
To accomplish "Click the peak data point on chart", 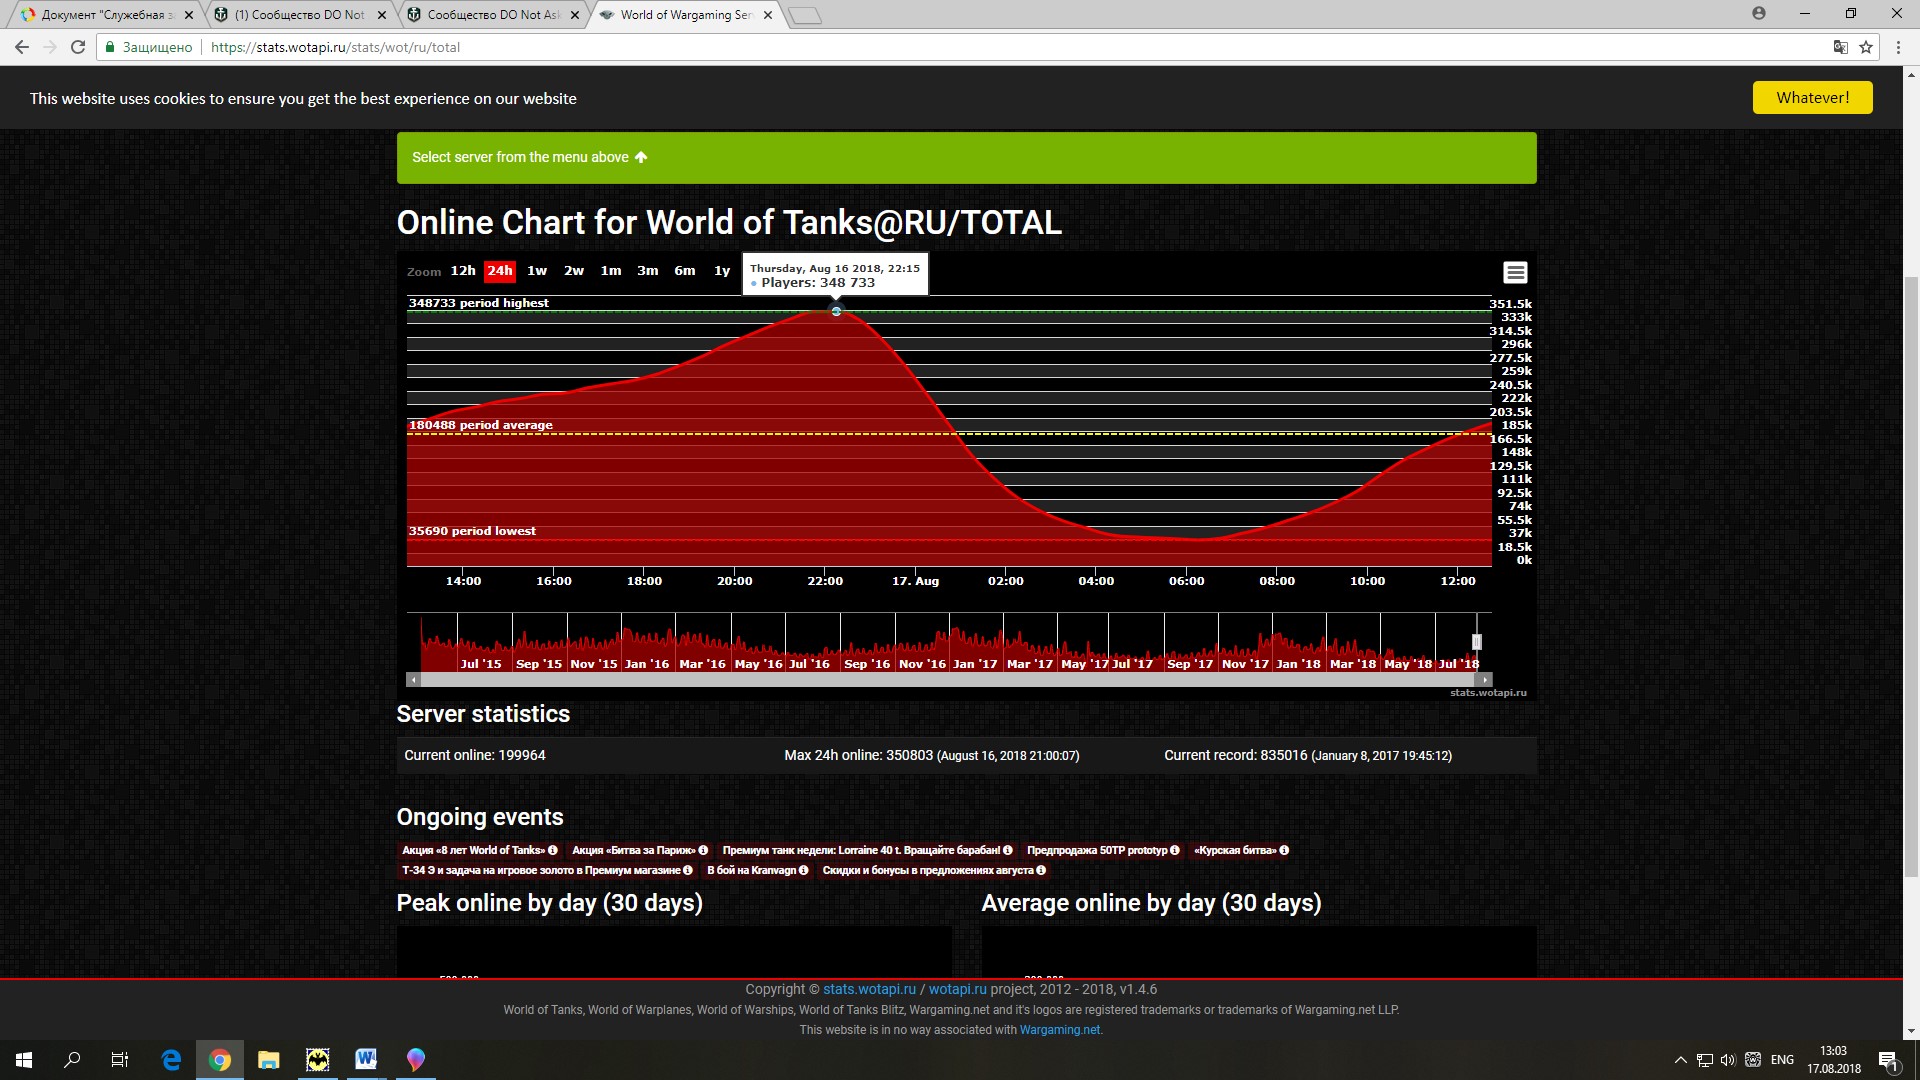I will coord(836,312).
